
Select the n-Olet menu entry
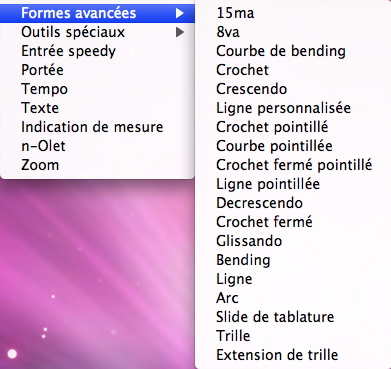click(97, 146)
